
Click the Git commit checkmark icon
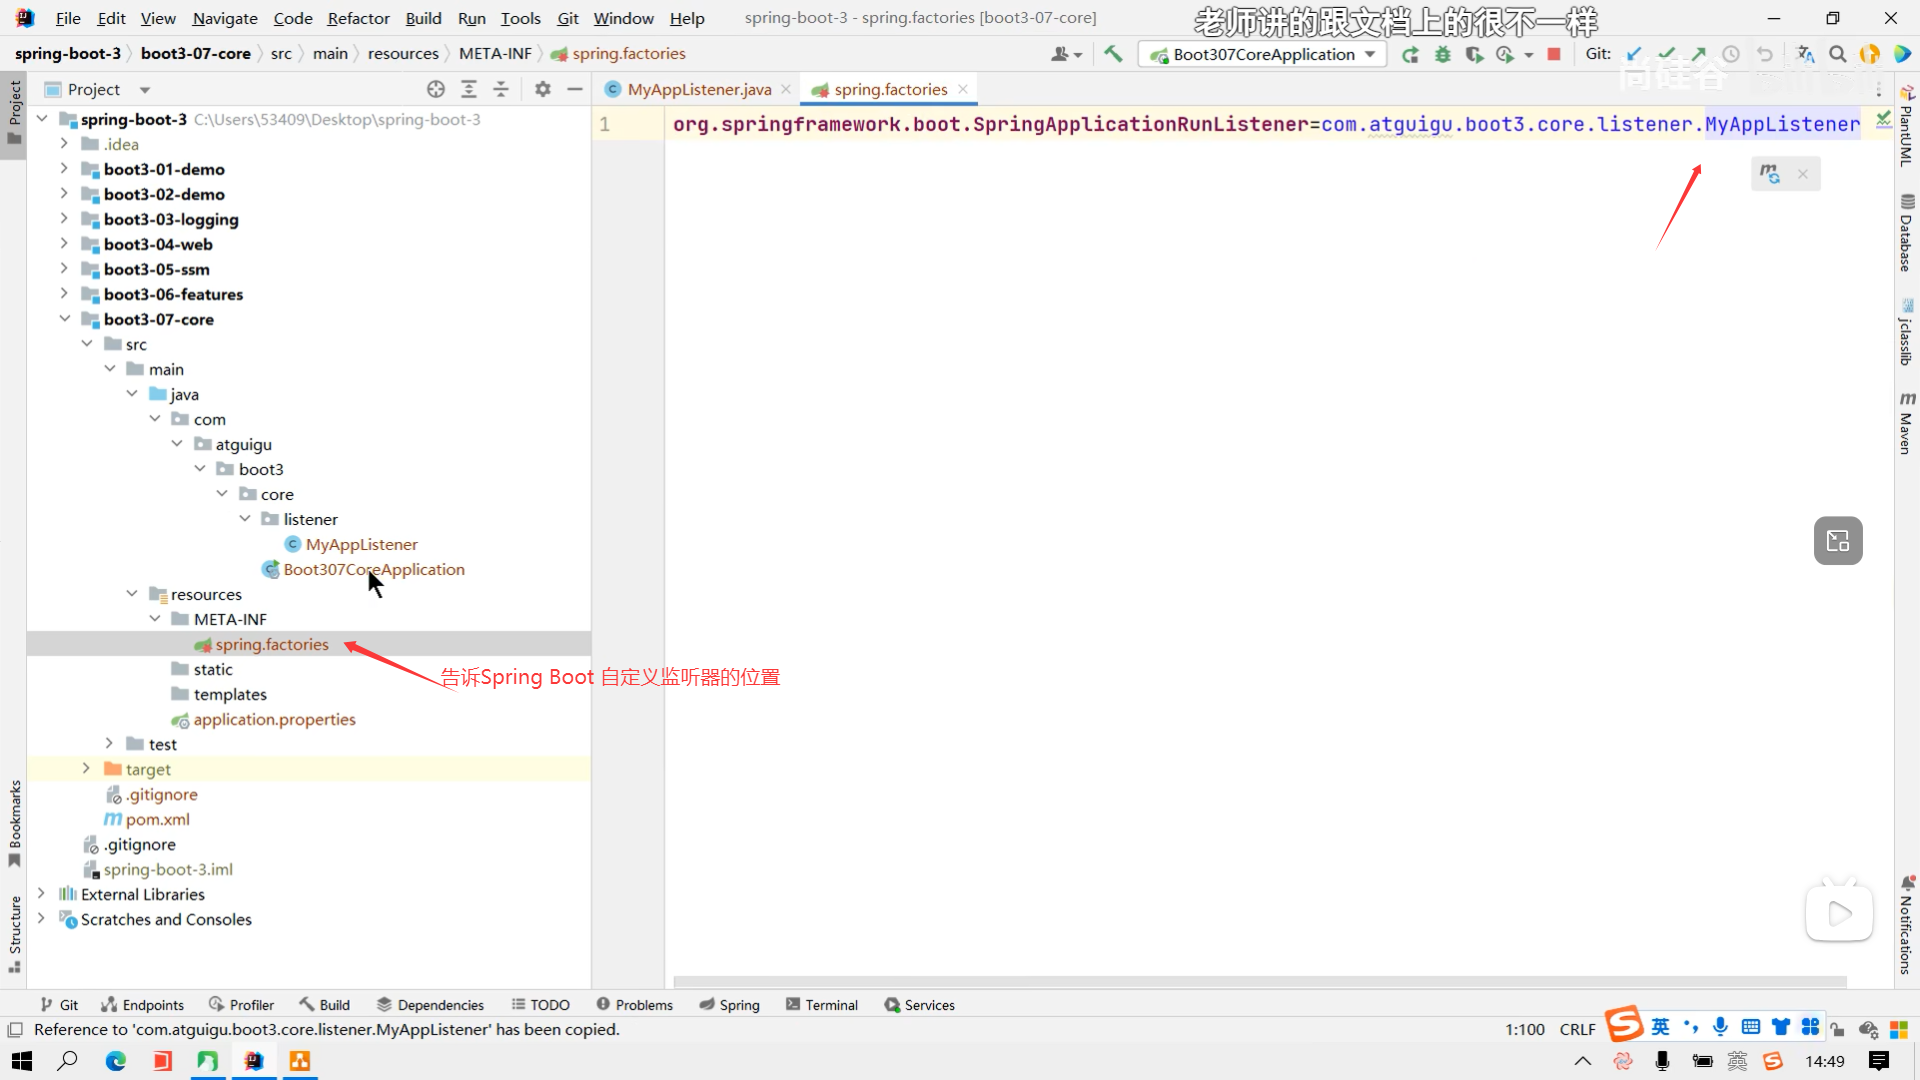[x=1666, y=54]
